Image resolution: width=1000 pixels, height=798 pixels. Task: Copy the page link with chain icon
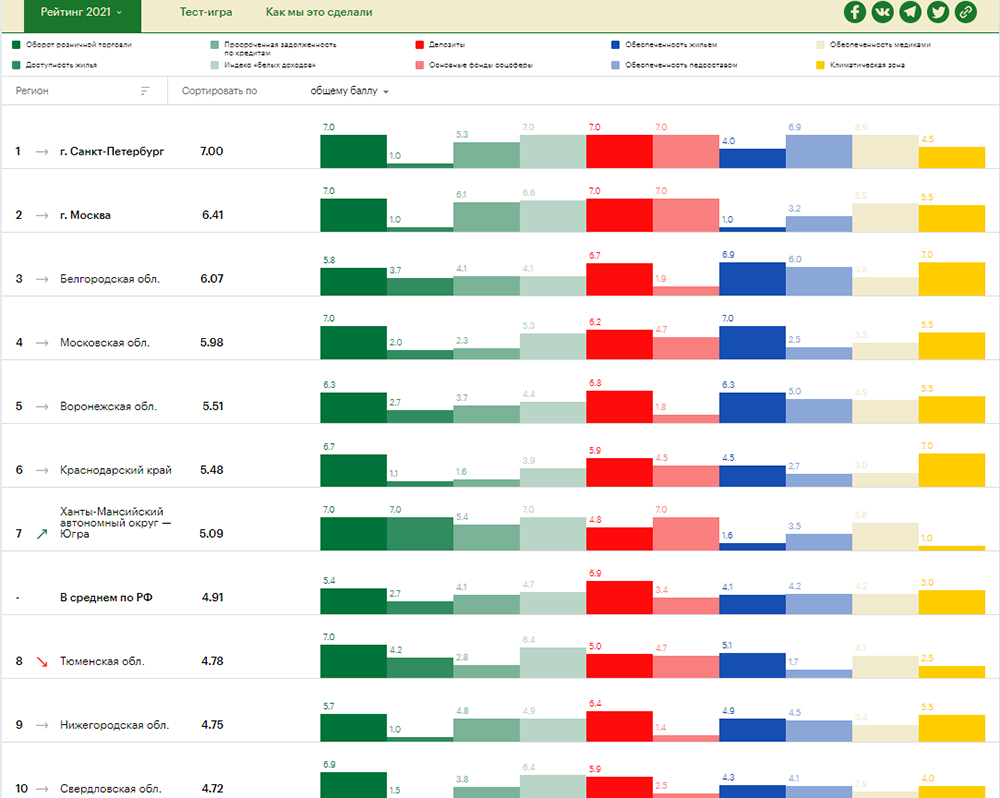coord(965,12)
